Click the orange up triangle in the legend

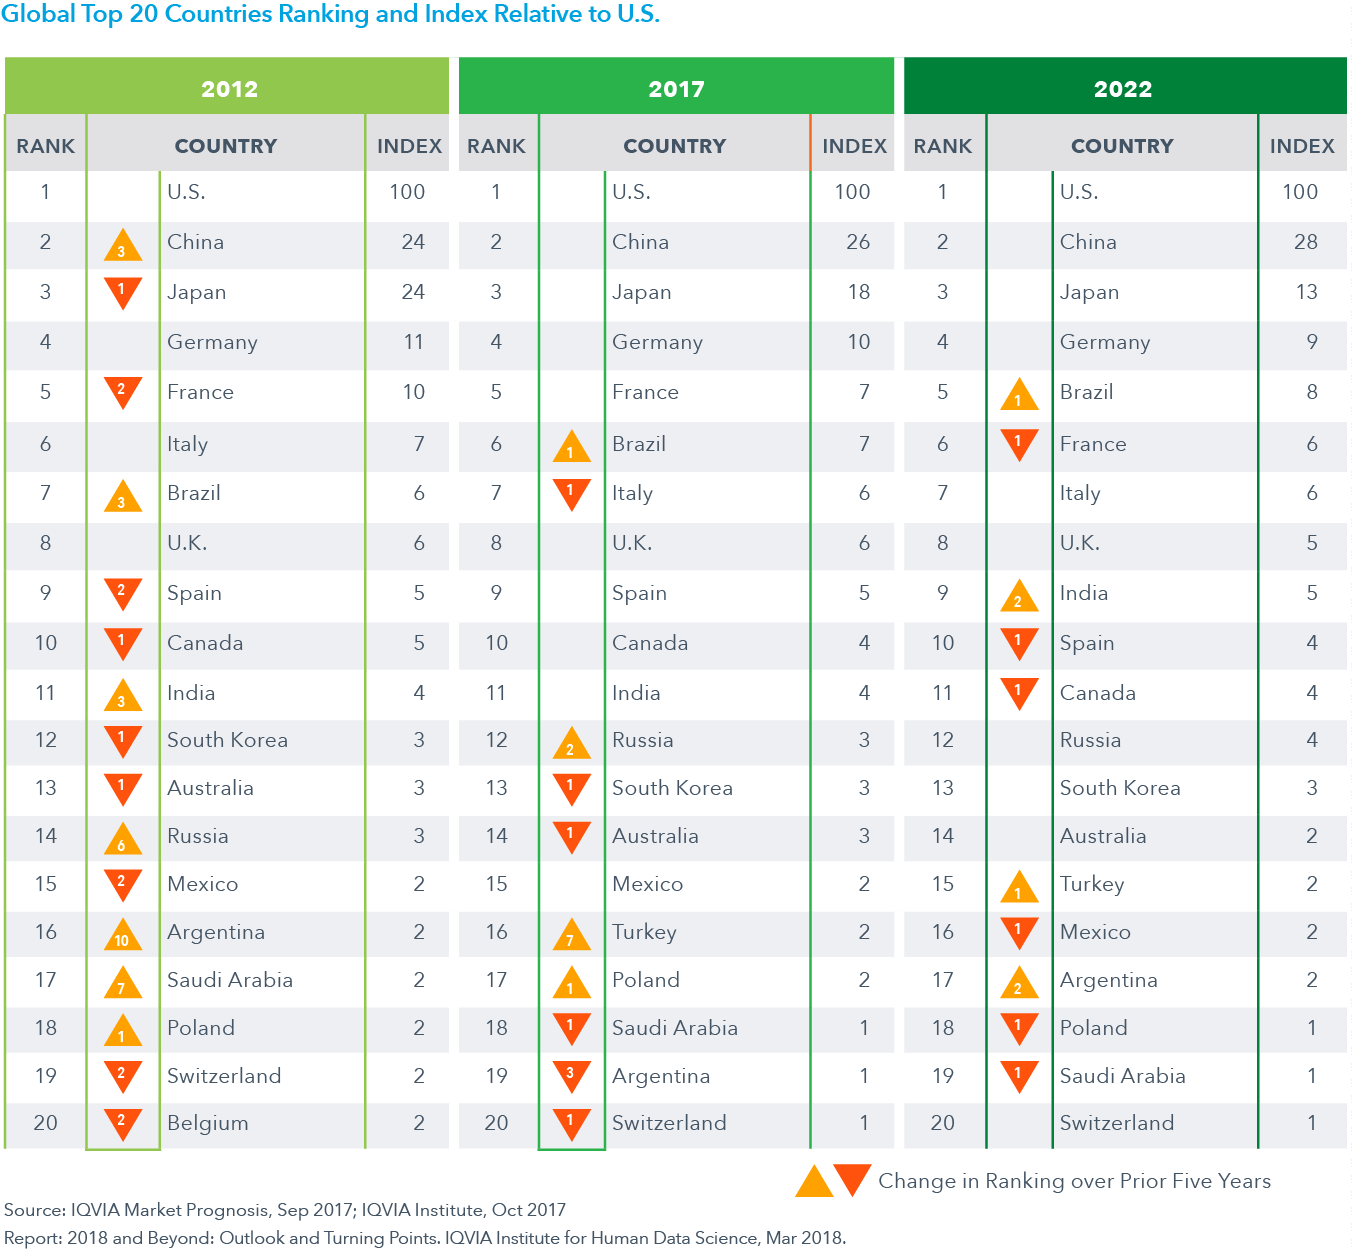point(814,1183)
